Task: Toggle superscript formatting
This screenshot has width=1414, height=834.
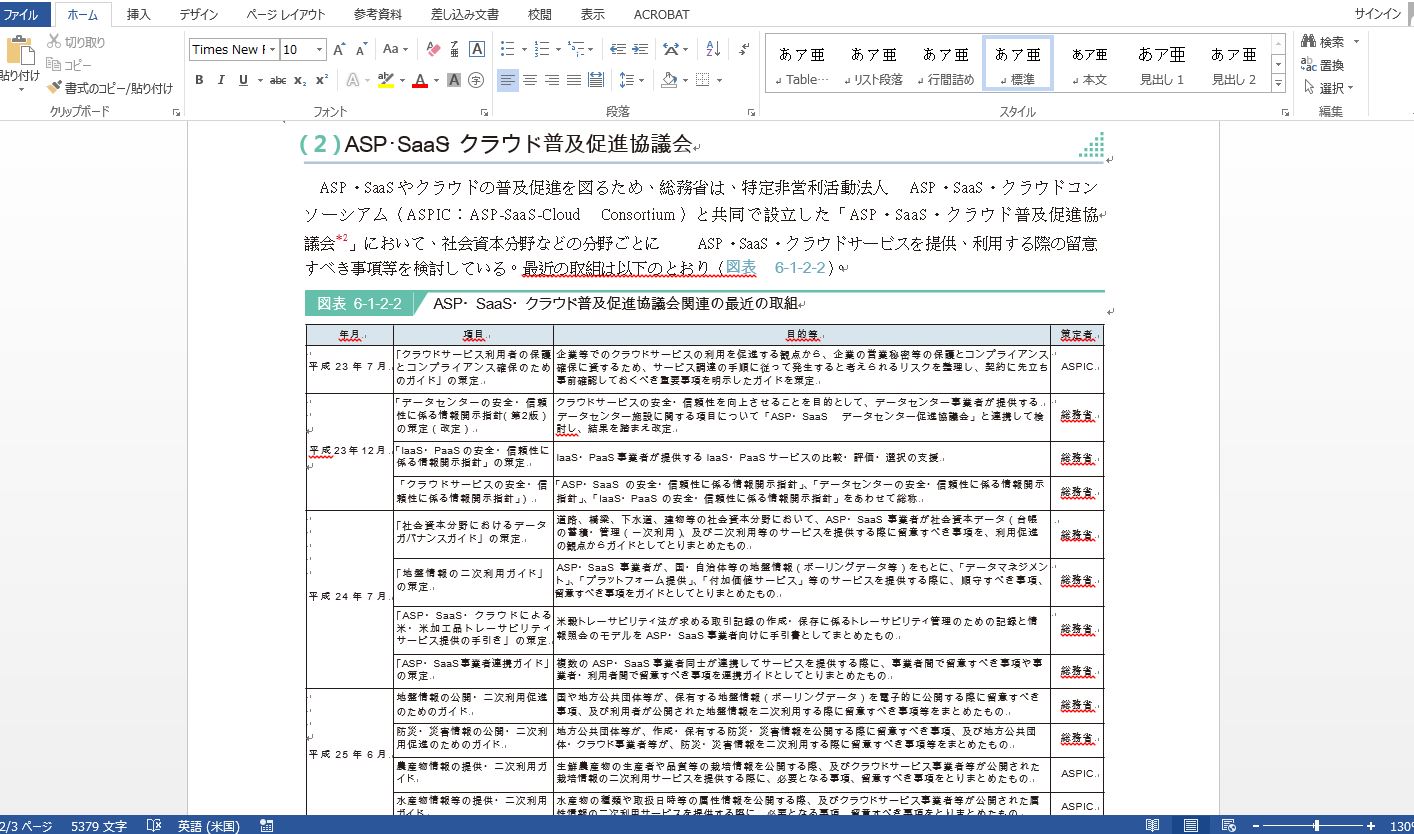Action: point(321,80)
